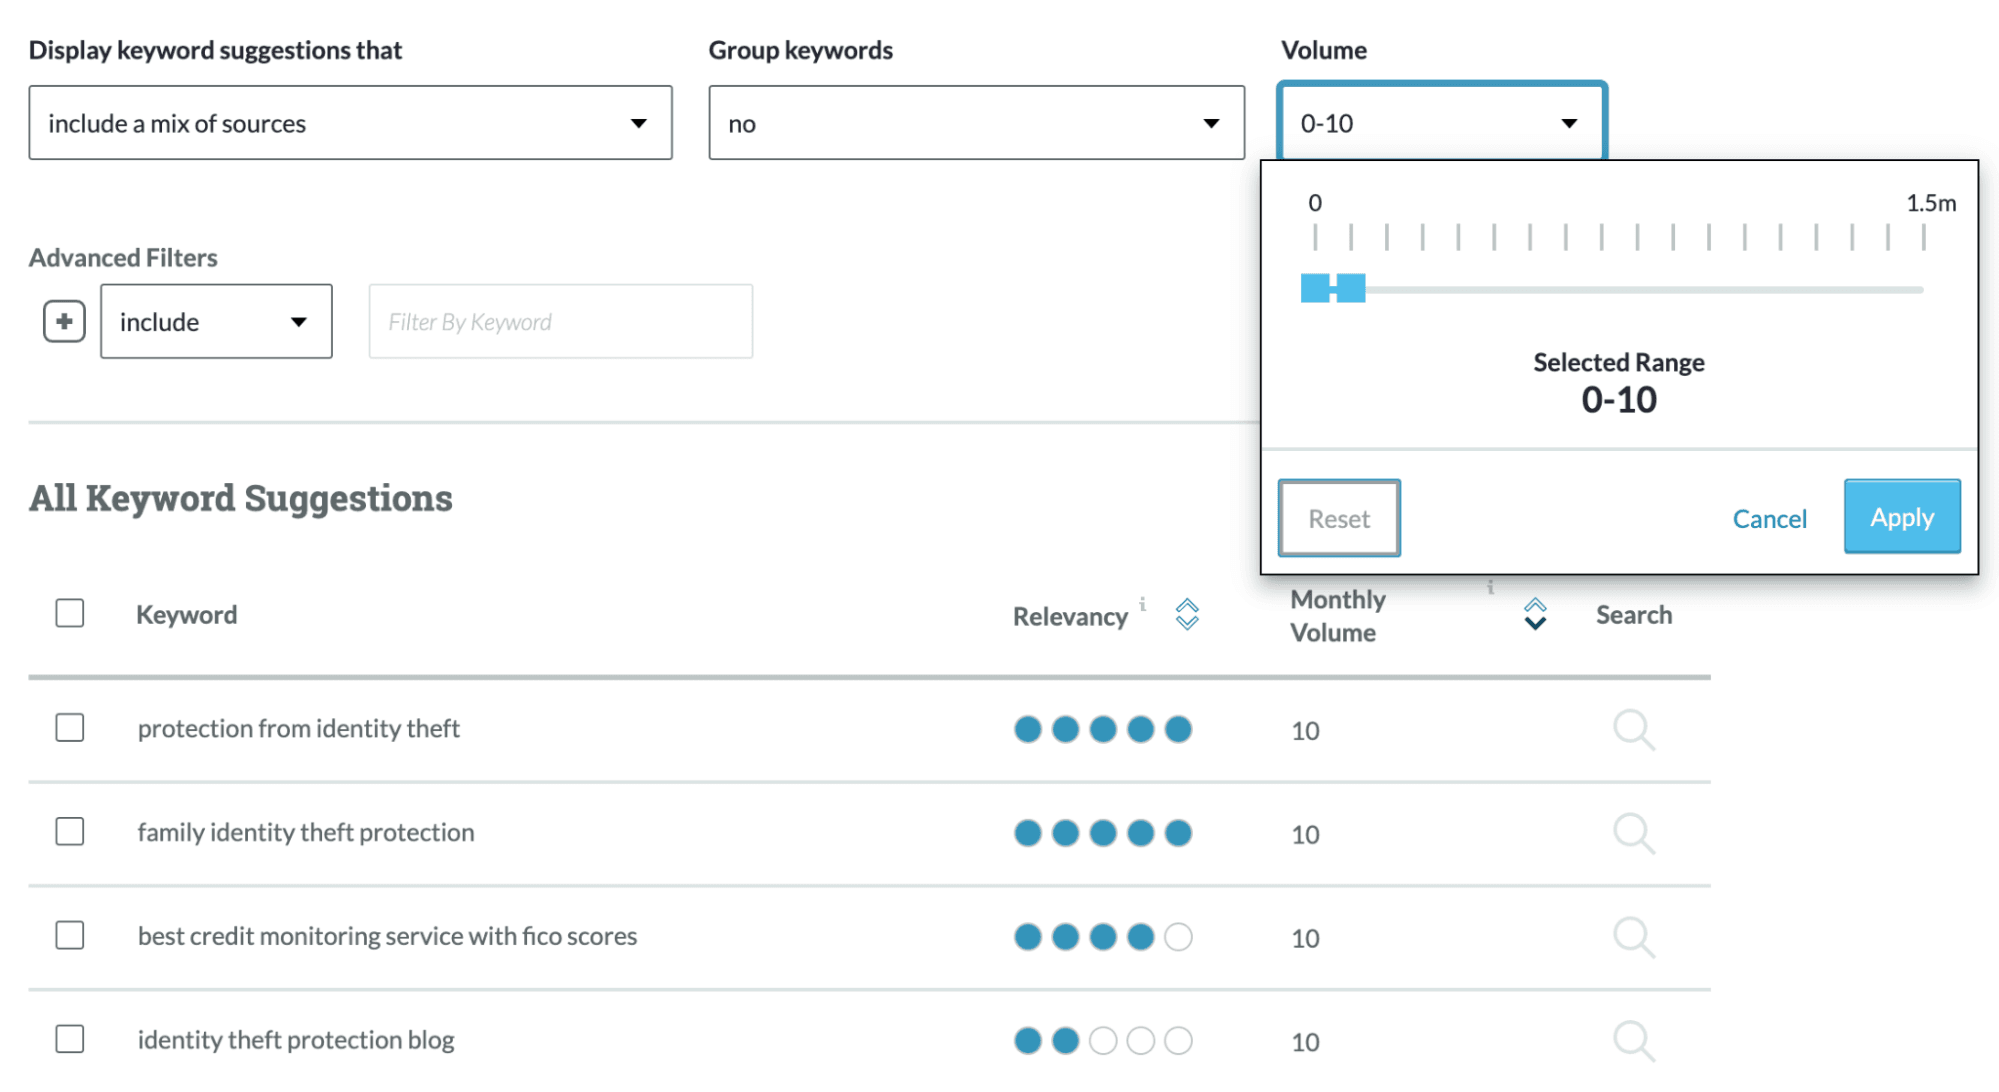
Task: Click the info icon next to Relevancy
Action: (1145, 603)
